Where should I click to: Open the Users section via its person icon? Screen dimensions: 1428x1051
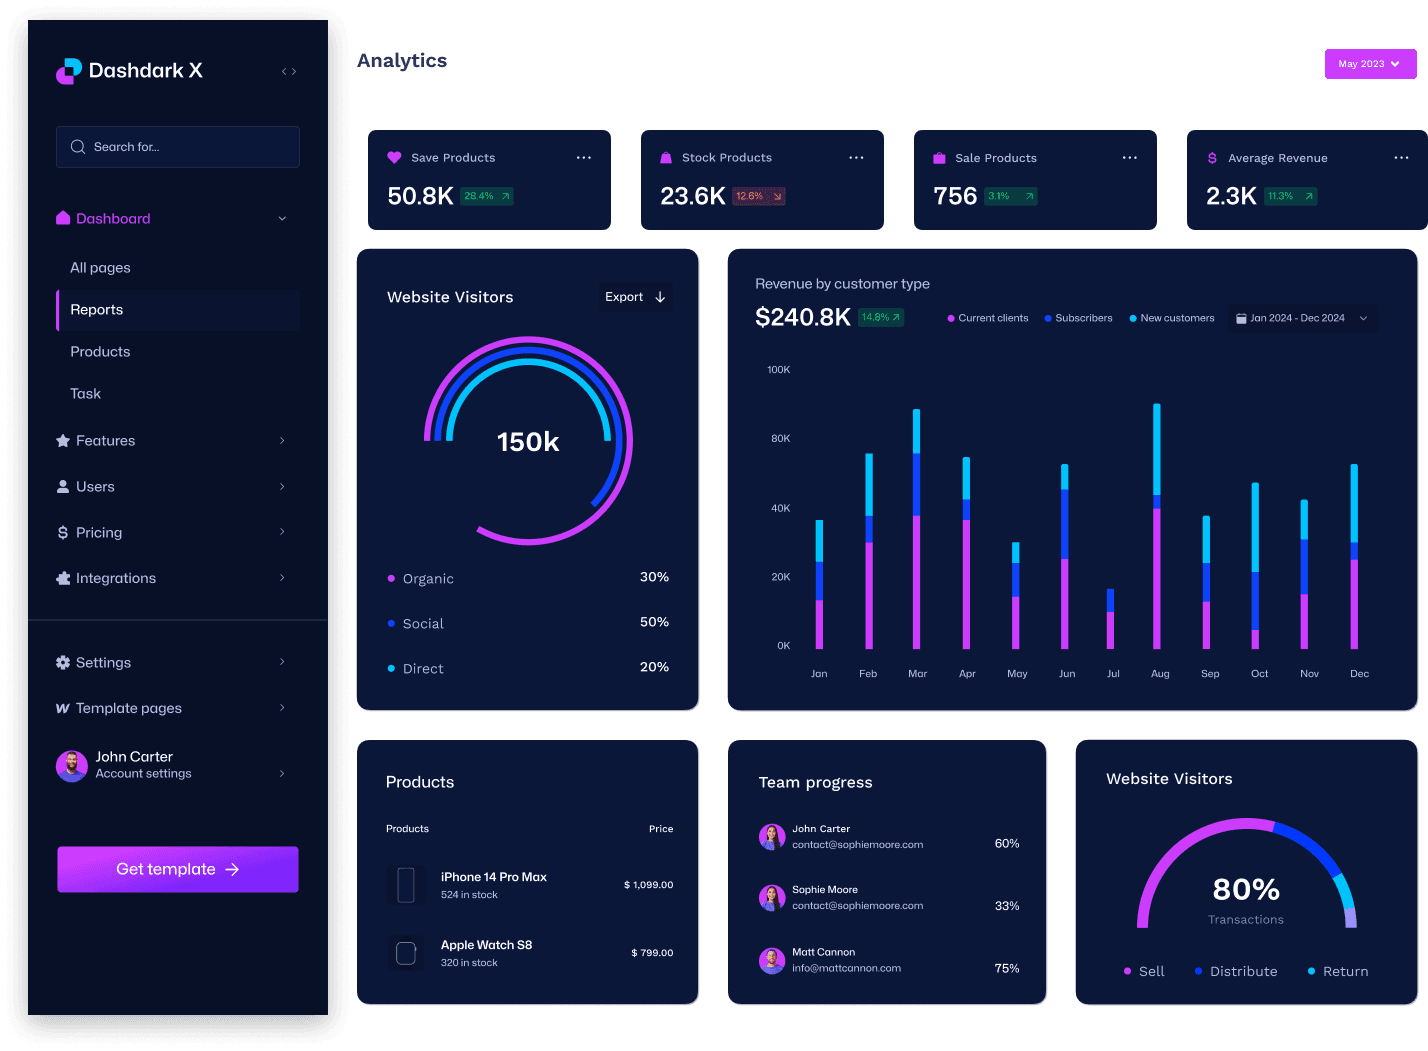(63, 486)
